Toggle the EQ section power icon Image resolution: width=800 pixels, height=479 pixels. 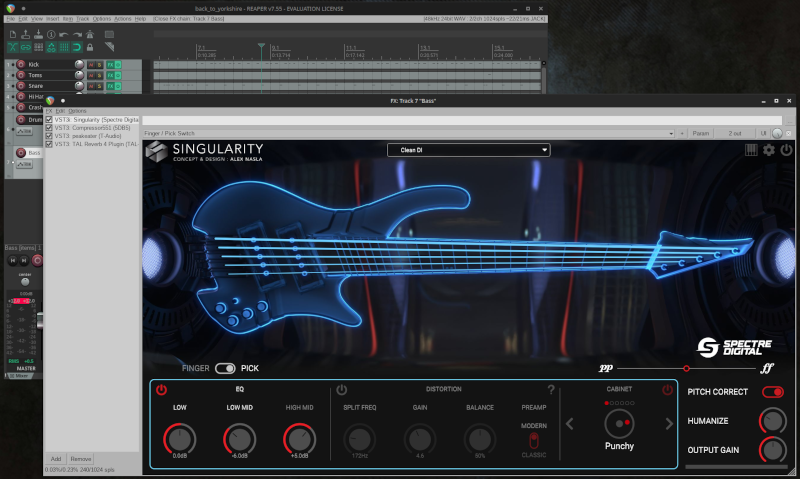(161, 389)
